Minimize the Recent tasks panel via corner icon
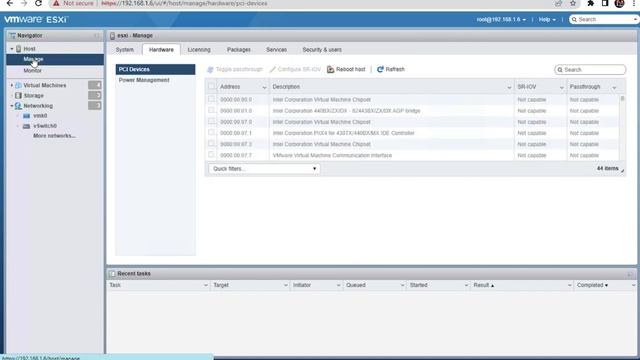Image resolution: width=640 pixels, height=360 pixels. [630, 274]
